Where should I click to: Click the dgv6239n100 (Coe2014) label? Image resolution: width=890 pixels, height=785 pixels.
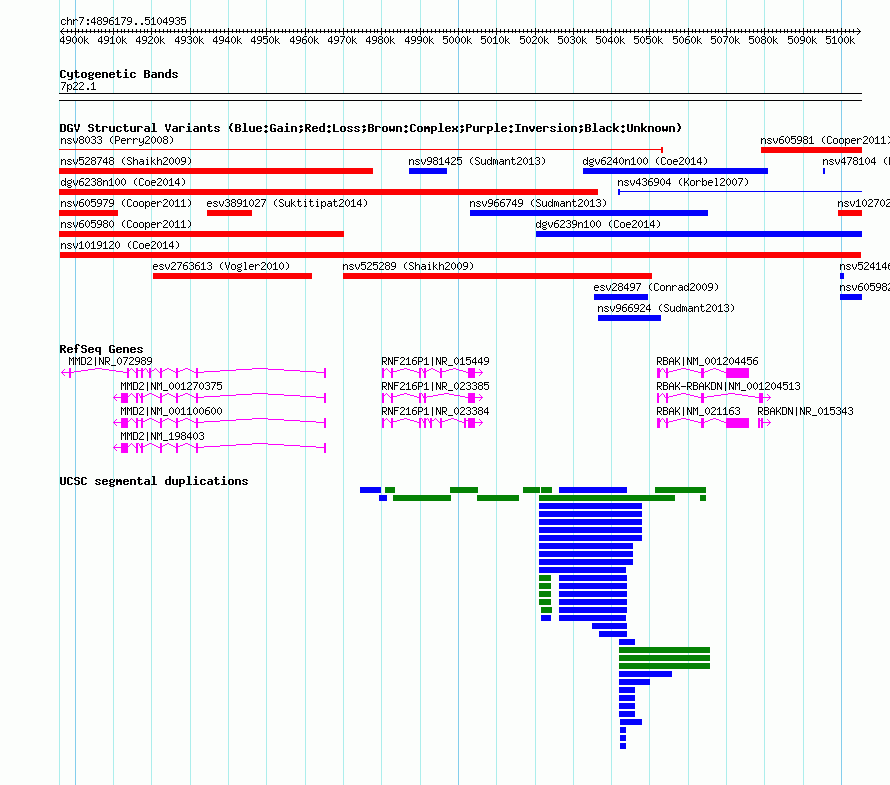pos(598,224)
